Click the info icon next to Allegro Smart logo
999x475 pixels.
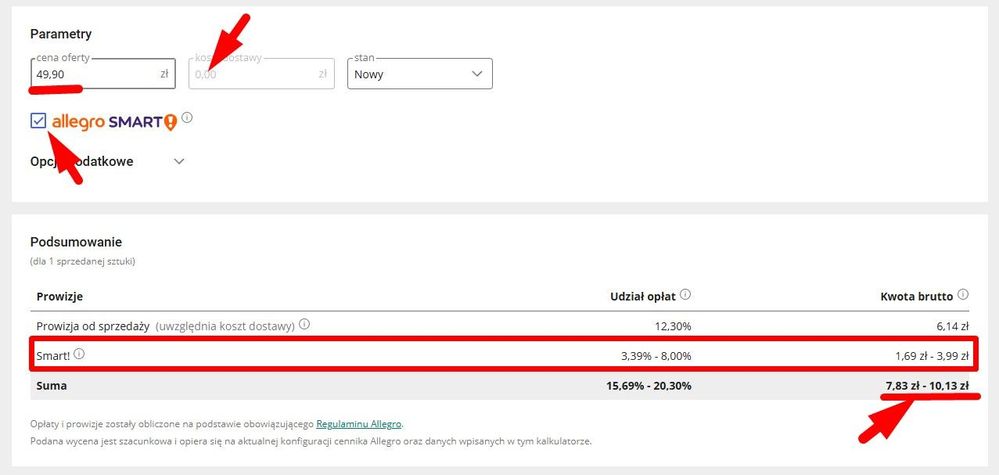pos(187,118)
